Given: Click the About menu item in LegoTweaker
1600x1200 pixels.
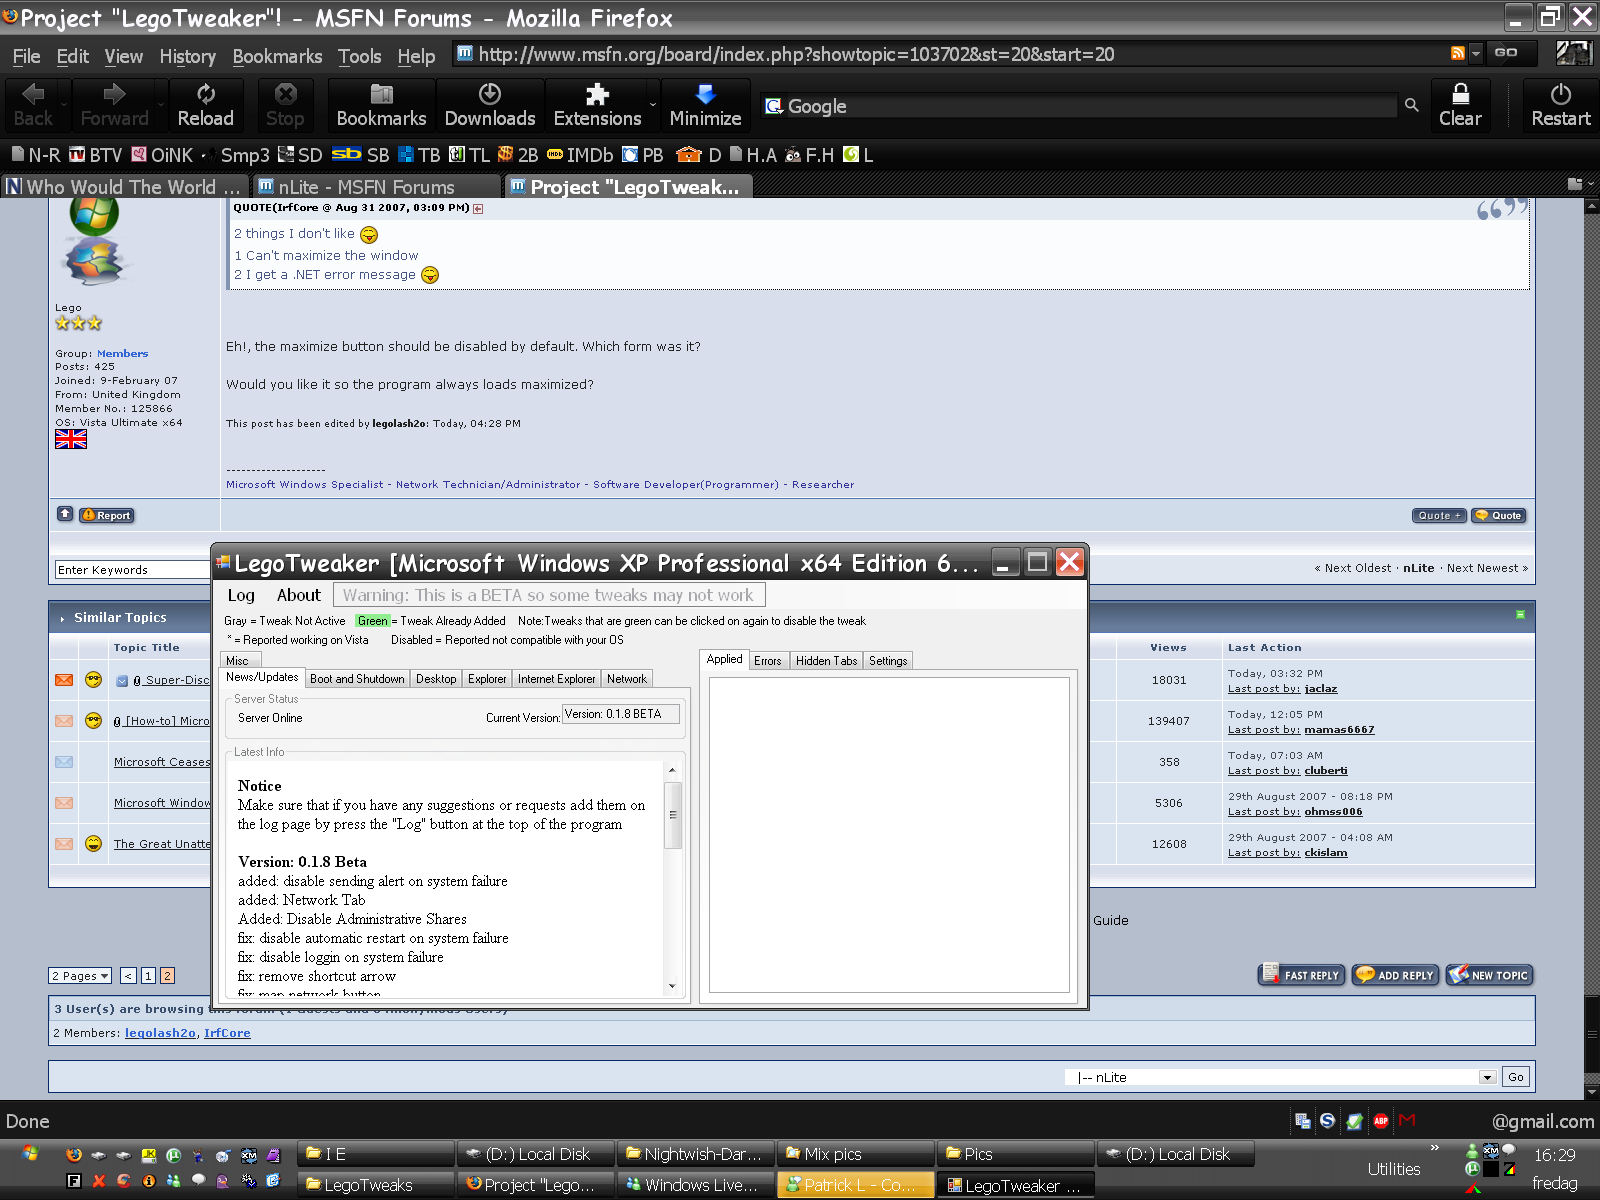Looking at the screenshot, I should point(299,595).
